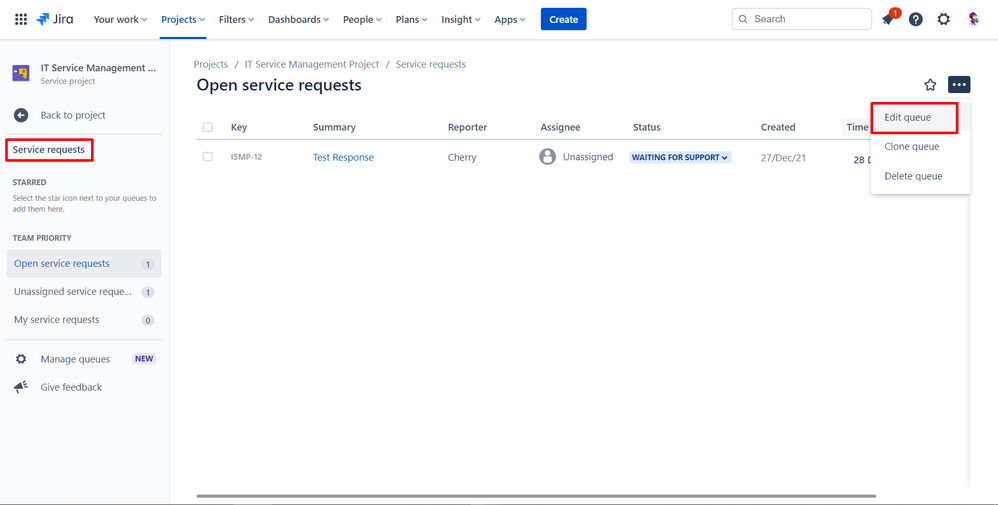The image size is (998, 505).
Task: Click the search magnifier icon
Action: 743,19
